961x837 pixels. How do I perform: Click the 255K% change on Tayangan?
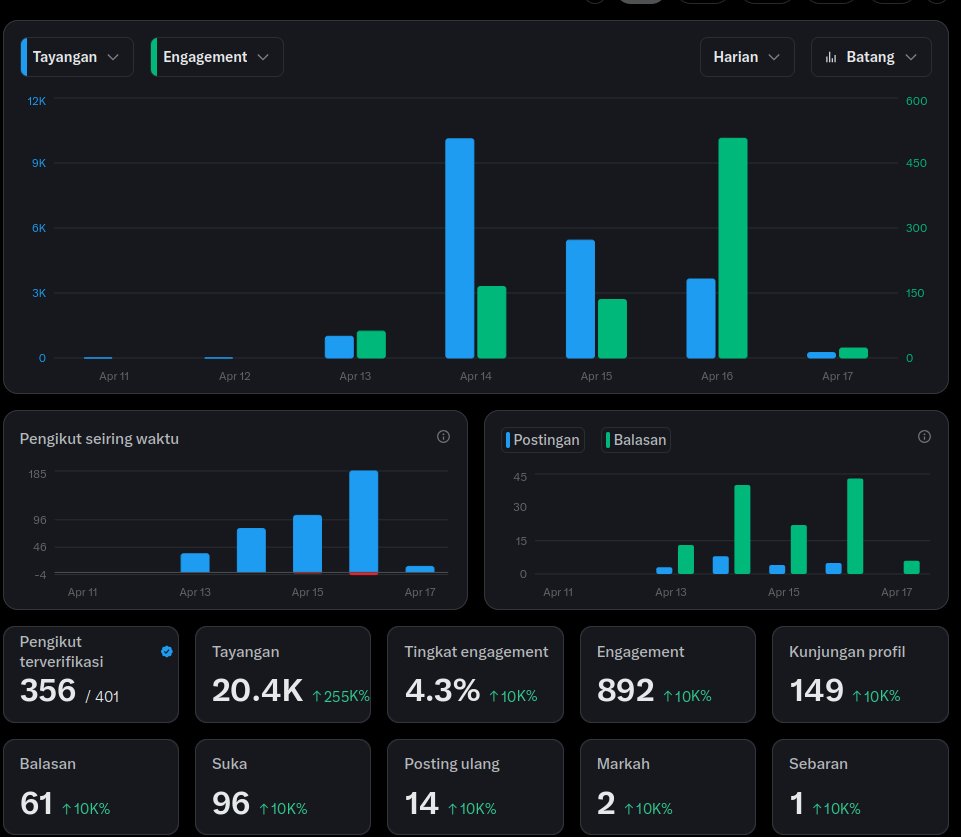[341, 696]
